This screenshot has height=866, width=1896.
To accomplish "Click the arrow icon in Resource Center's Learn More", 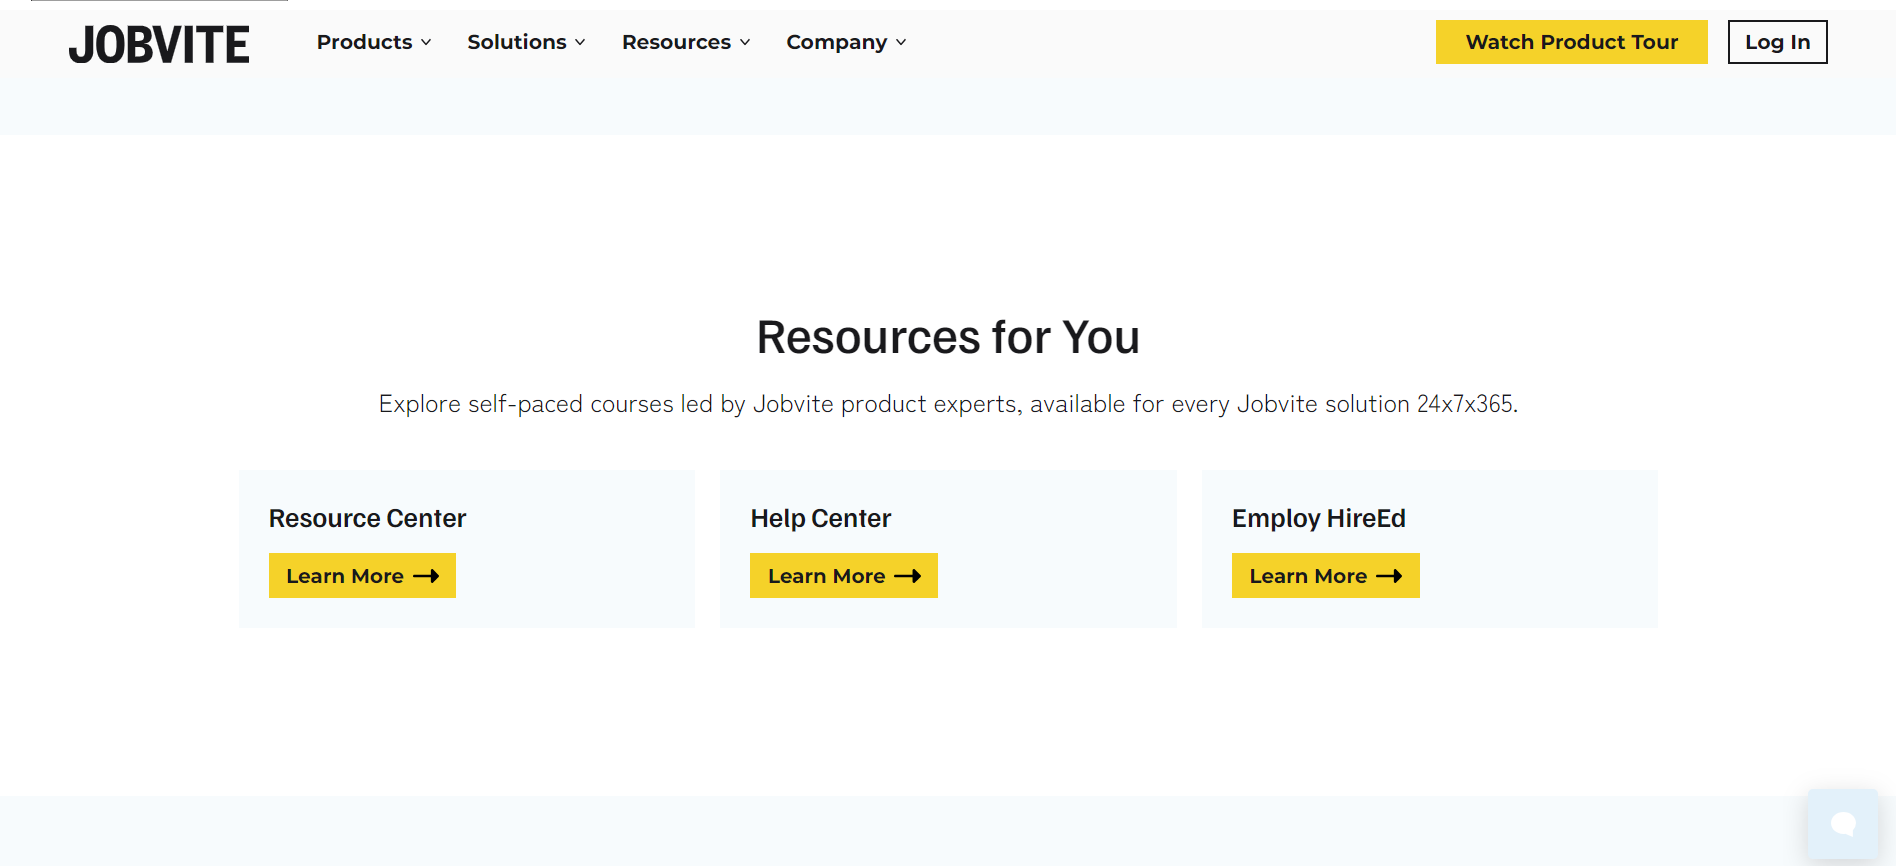I will click(x=426, y=576).
